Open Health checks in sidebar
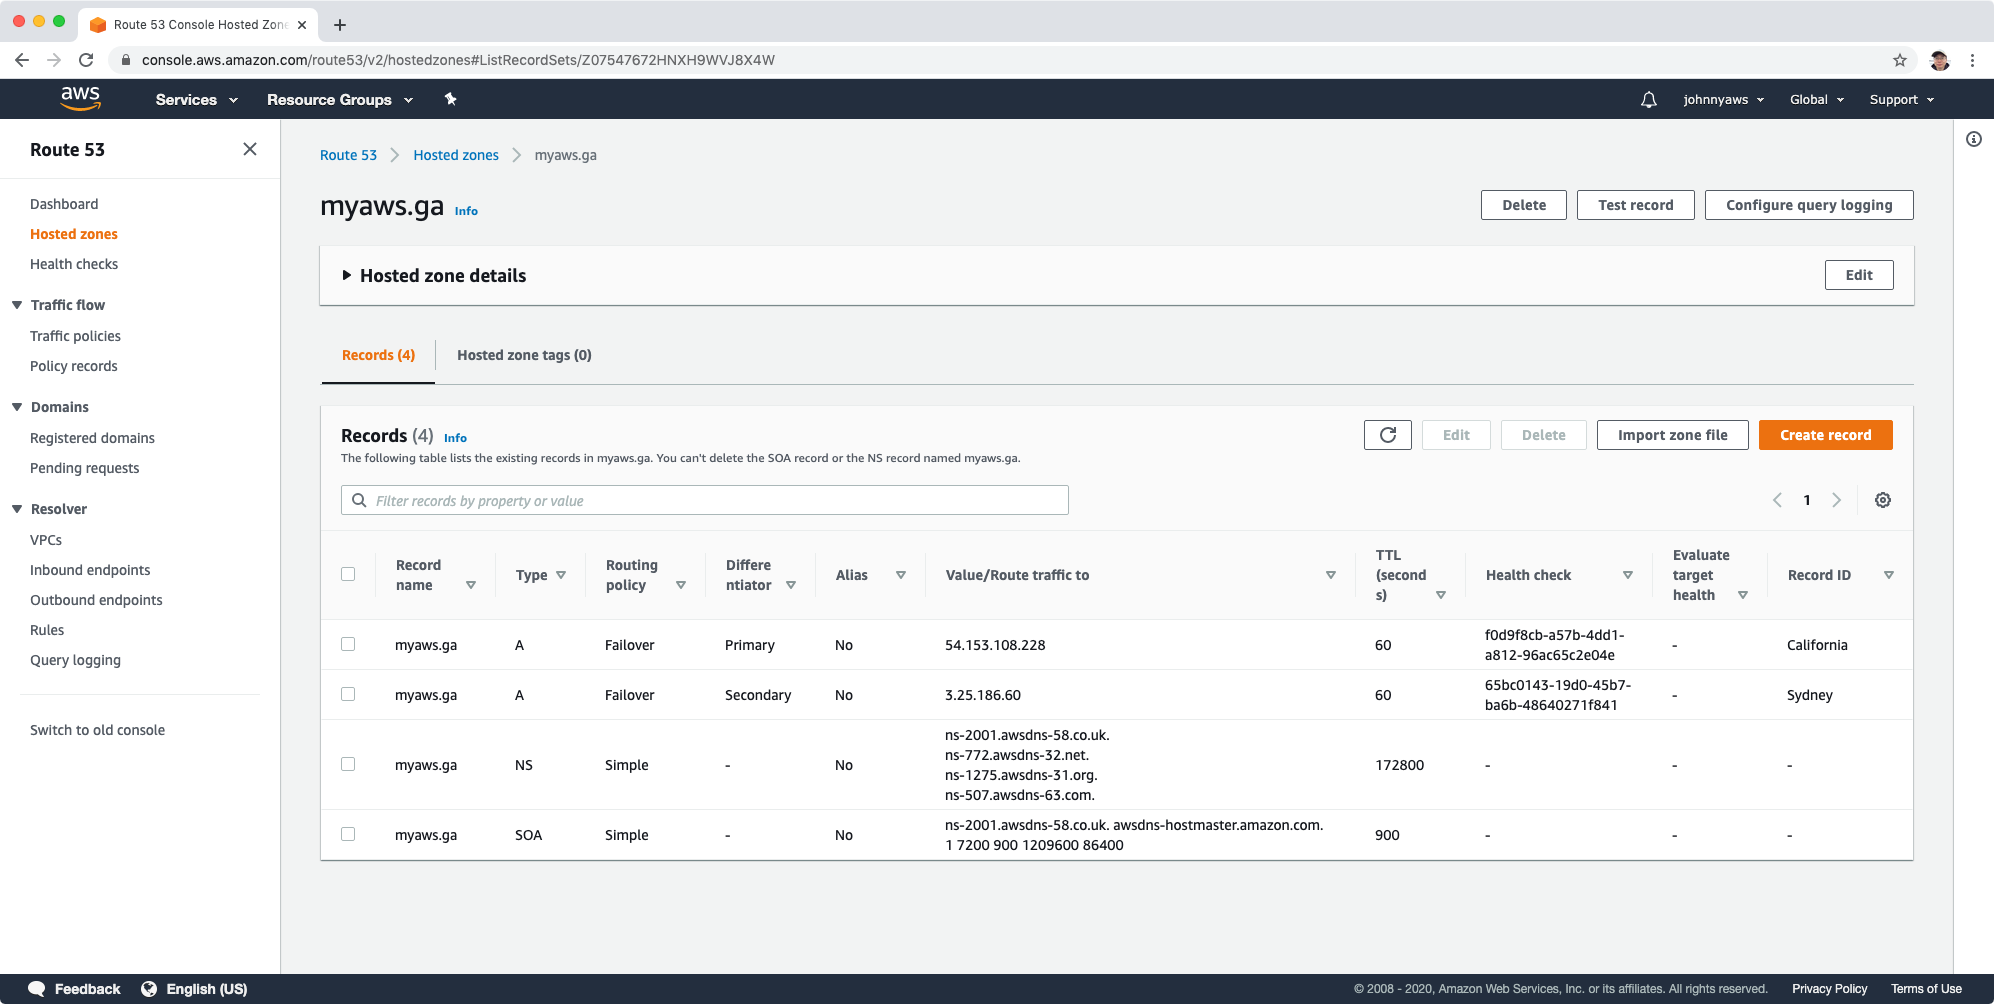The image size is (1994, 1004). coord(74,264)
